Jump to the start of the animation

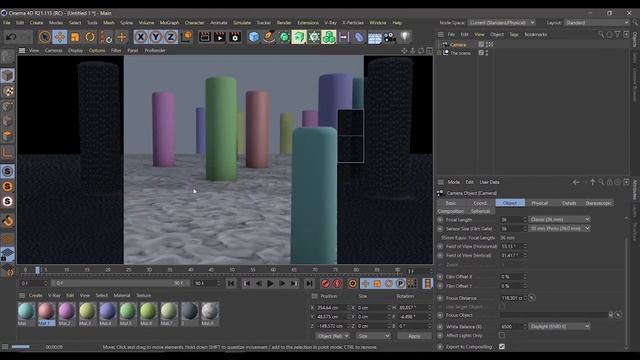pos(231,283)
